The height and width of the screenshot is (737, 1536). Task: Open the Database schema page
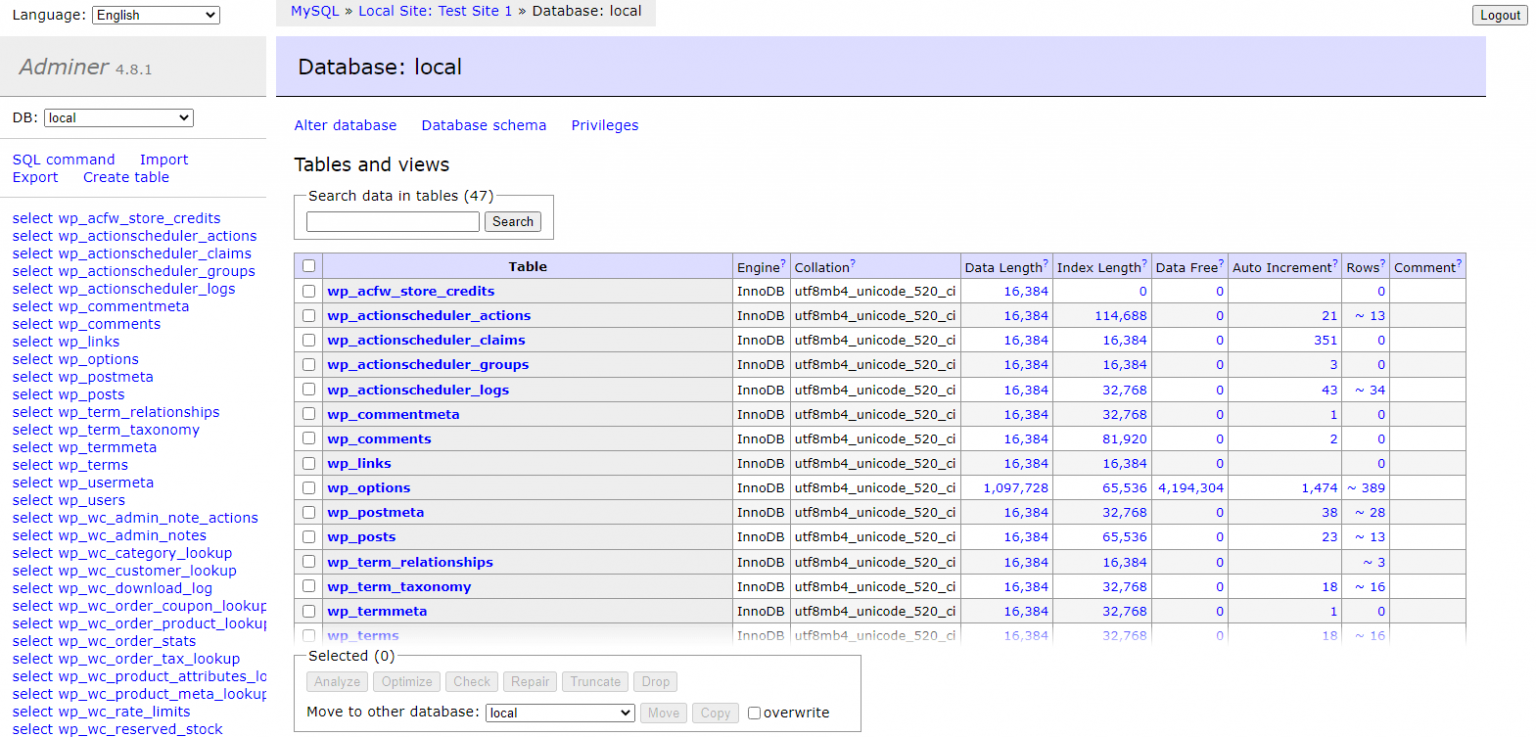pos(484,125)
